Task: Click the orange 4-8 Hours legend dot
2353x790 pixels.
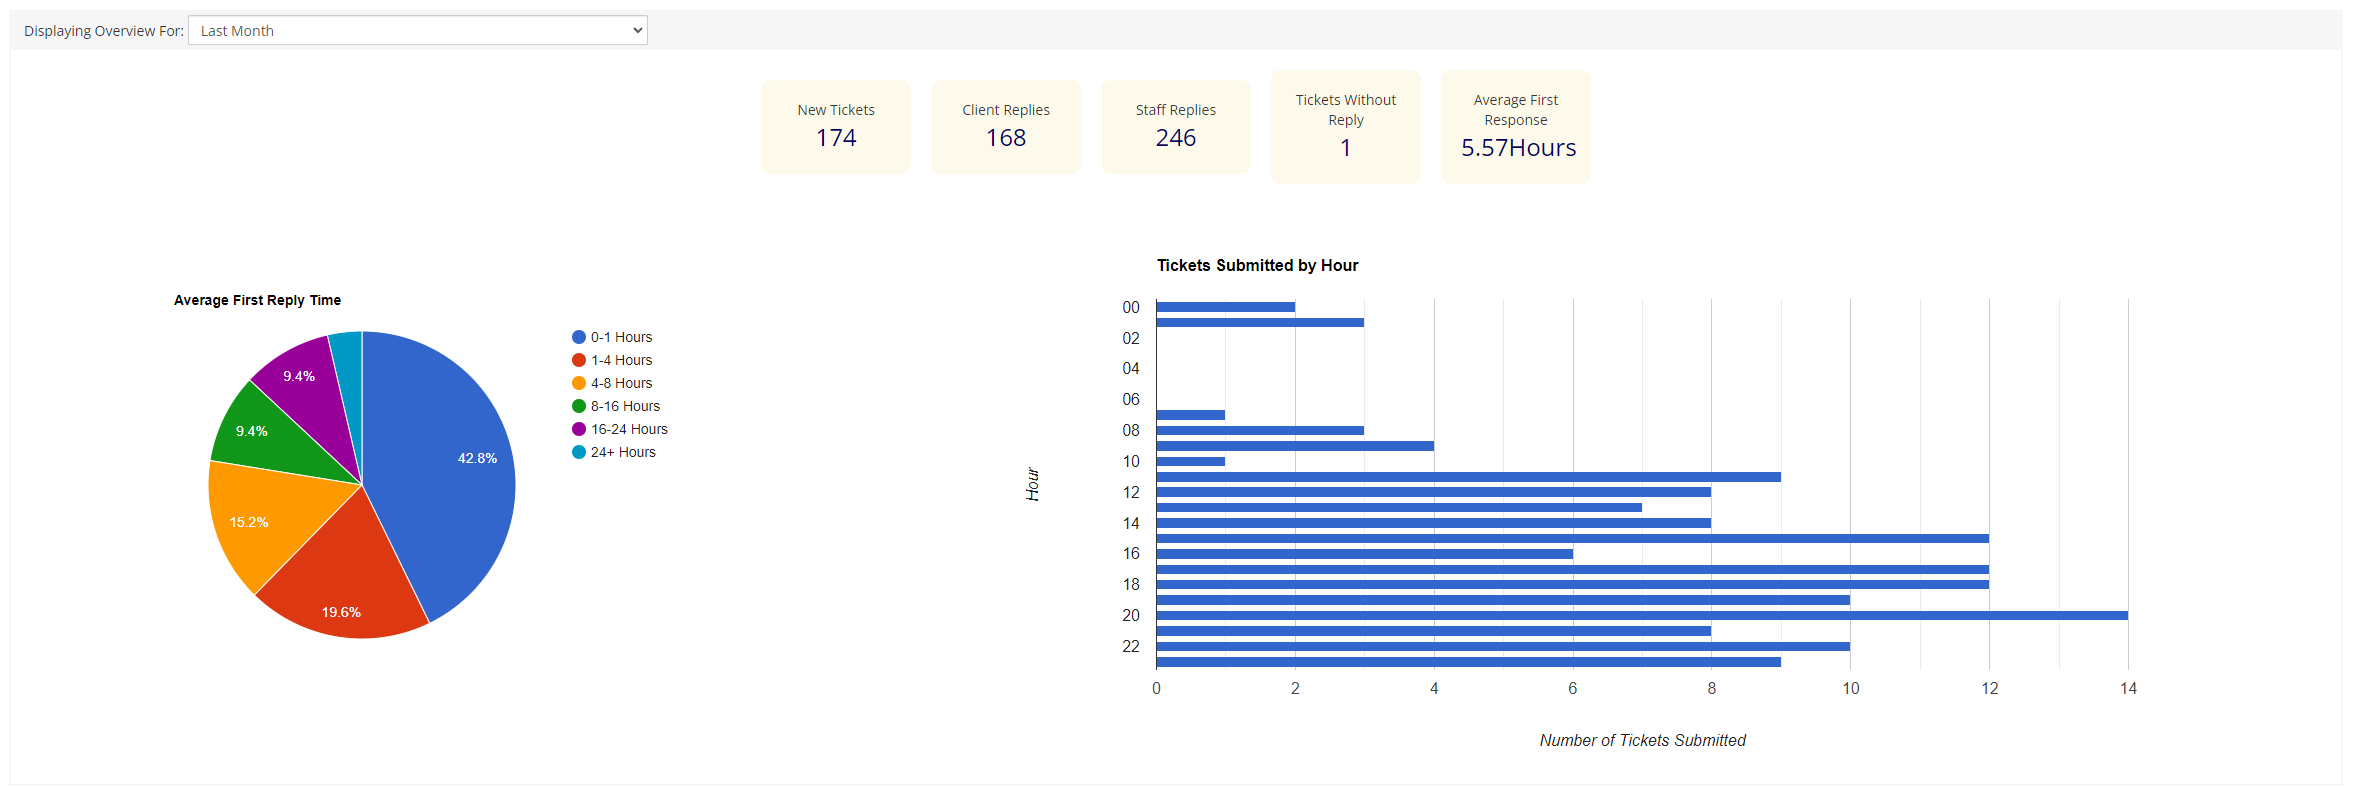Action: pos(579,383)
